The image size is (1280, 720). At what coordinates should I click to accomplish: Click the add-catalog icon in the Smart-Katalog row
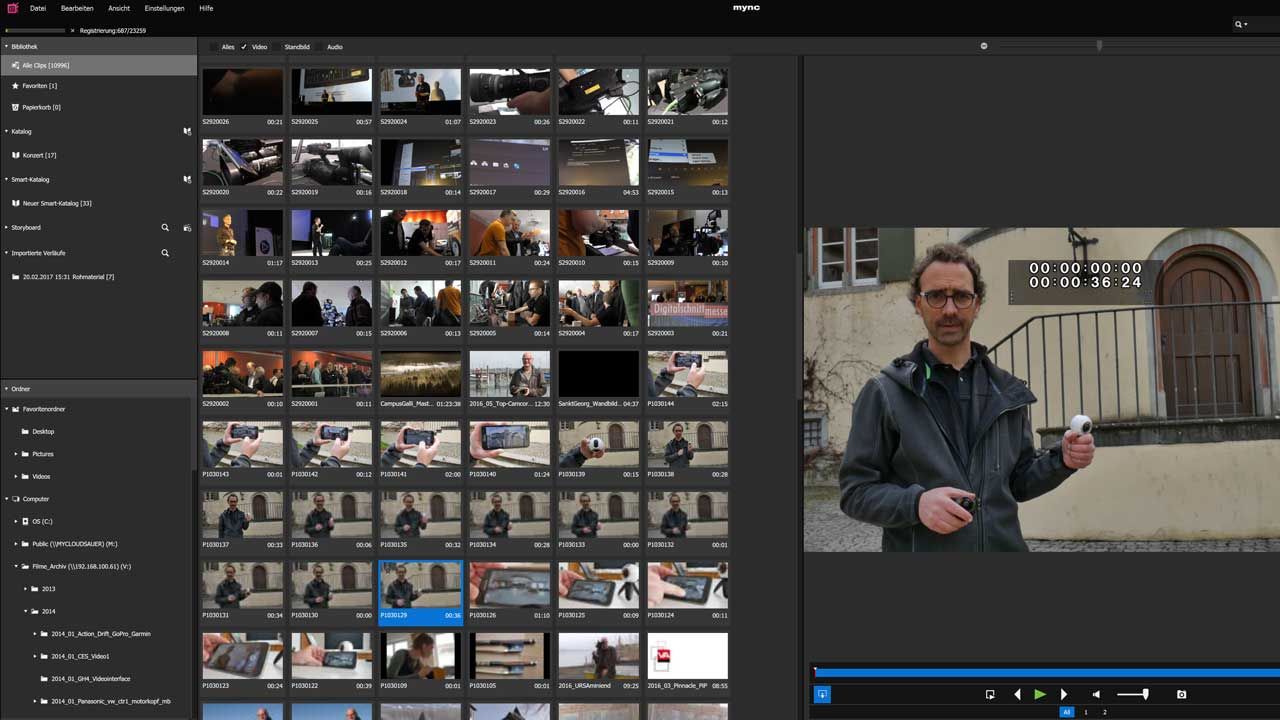pos(187,180)
